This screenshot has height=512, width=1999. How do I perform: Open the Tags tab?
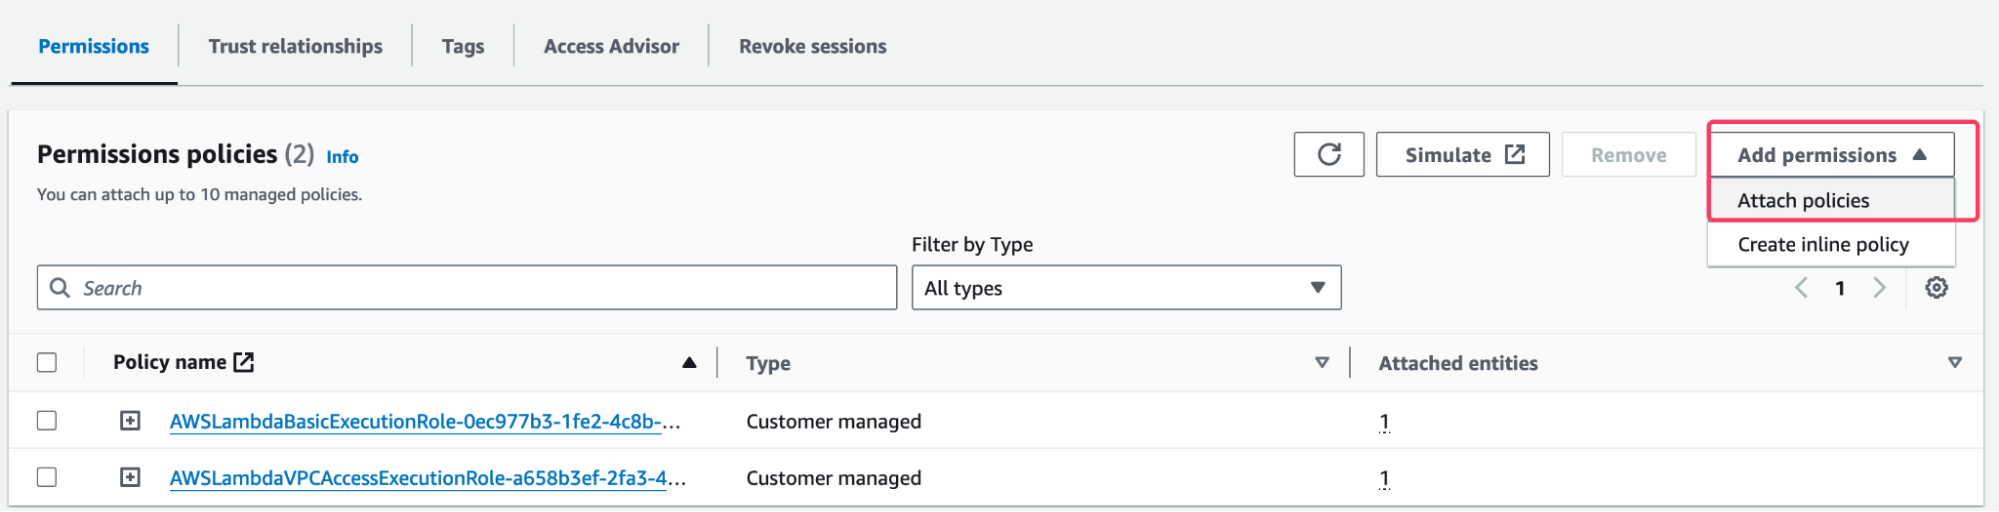point(463,46)
